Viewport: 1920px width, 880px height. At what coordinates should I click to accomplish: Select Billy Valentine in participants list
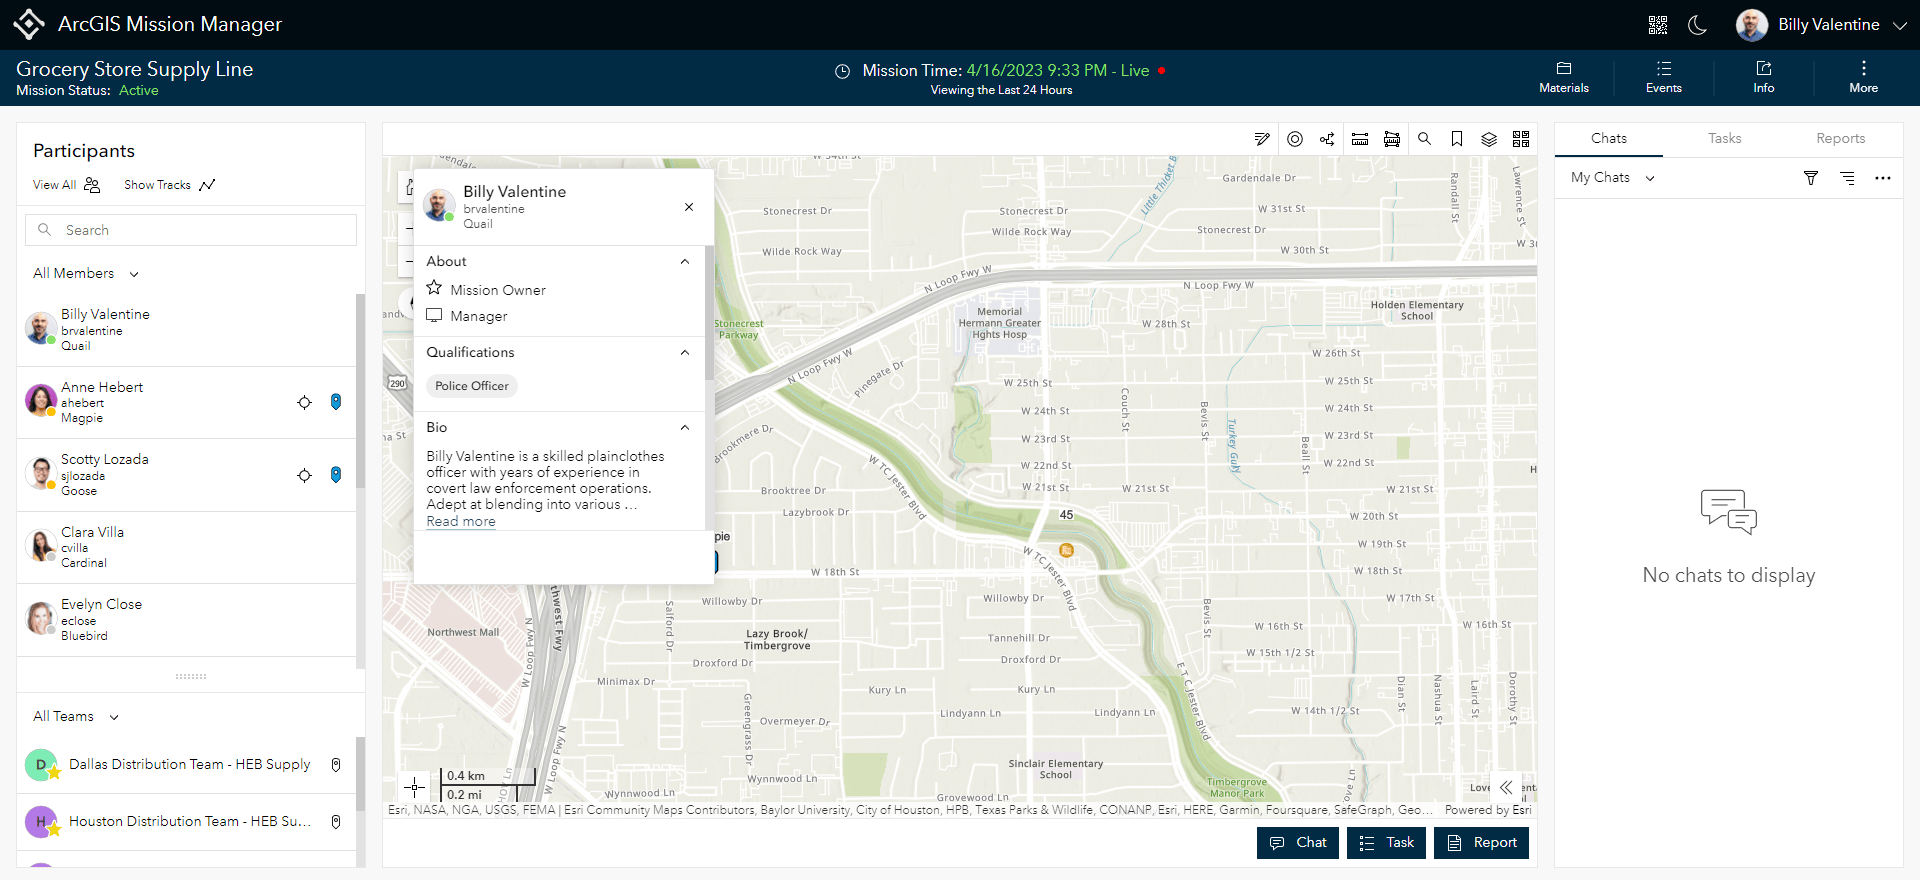click(x=187, y=330)
